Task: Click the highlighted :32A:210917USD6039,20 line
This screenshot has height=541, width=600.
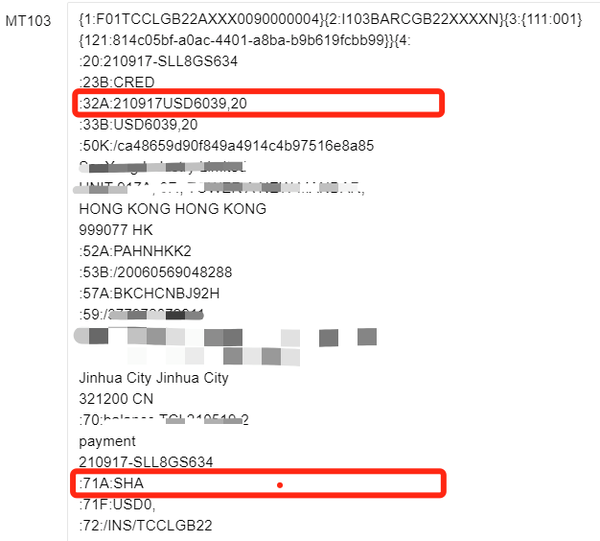Action: click(259, 103)
